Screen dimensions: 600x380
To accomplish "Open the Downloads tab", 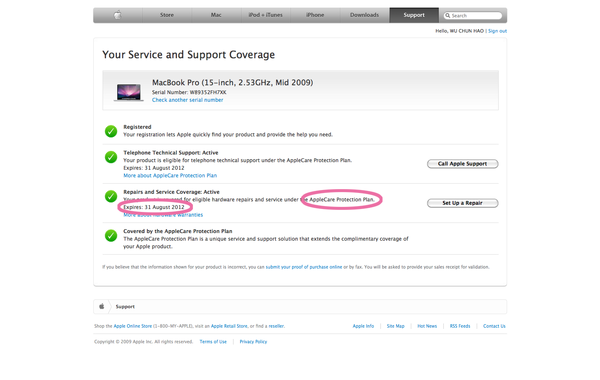I will (364, 15).
